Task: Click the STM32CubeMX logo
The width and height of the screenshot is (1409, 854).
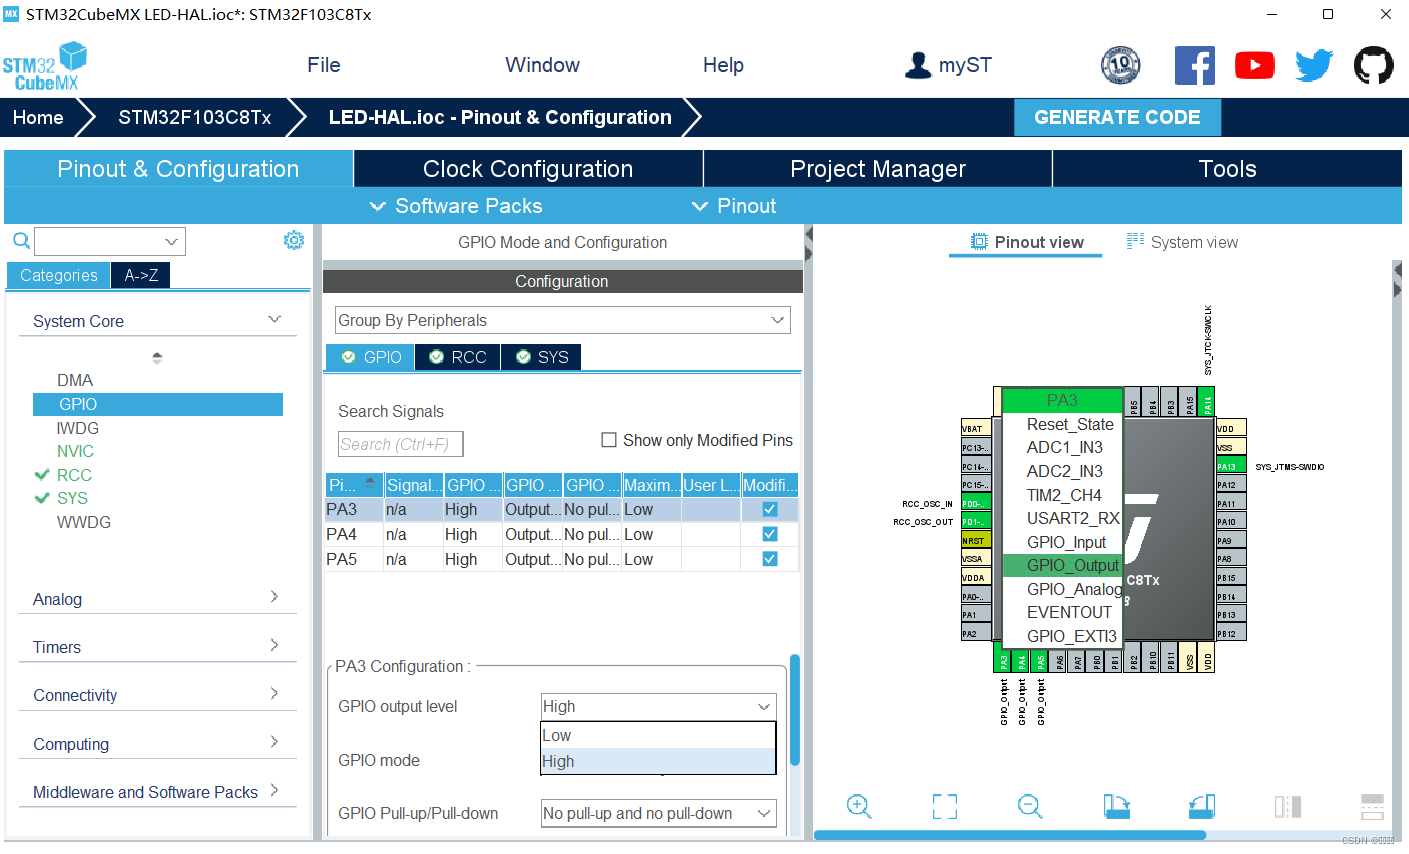Action: pyautogui.click(x=45, y=66)
